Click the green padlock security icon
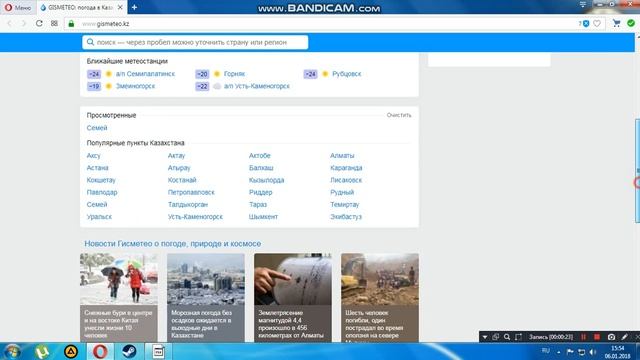This screenshot has height=360, width=640. click(71, 24)
